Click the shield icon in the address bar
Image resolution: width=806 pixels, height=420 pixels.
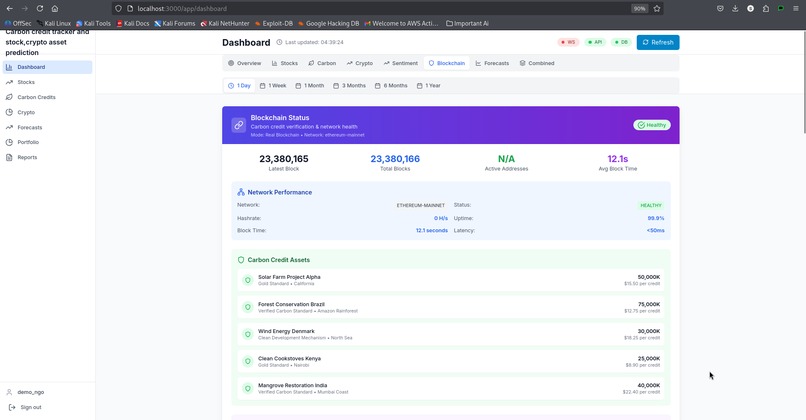tap(118, 8)
